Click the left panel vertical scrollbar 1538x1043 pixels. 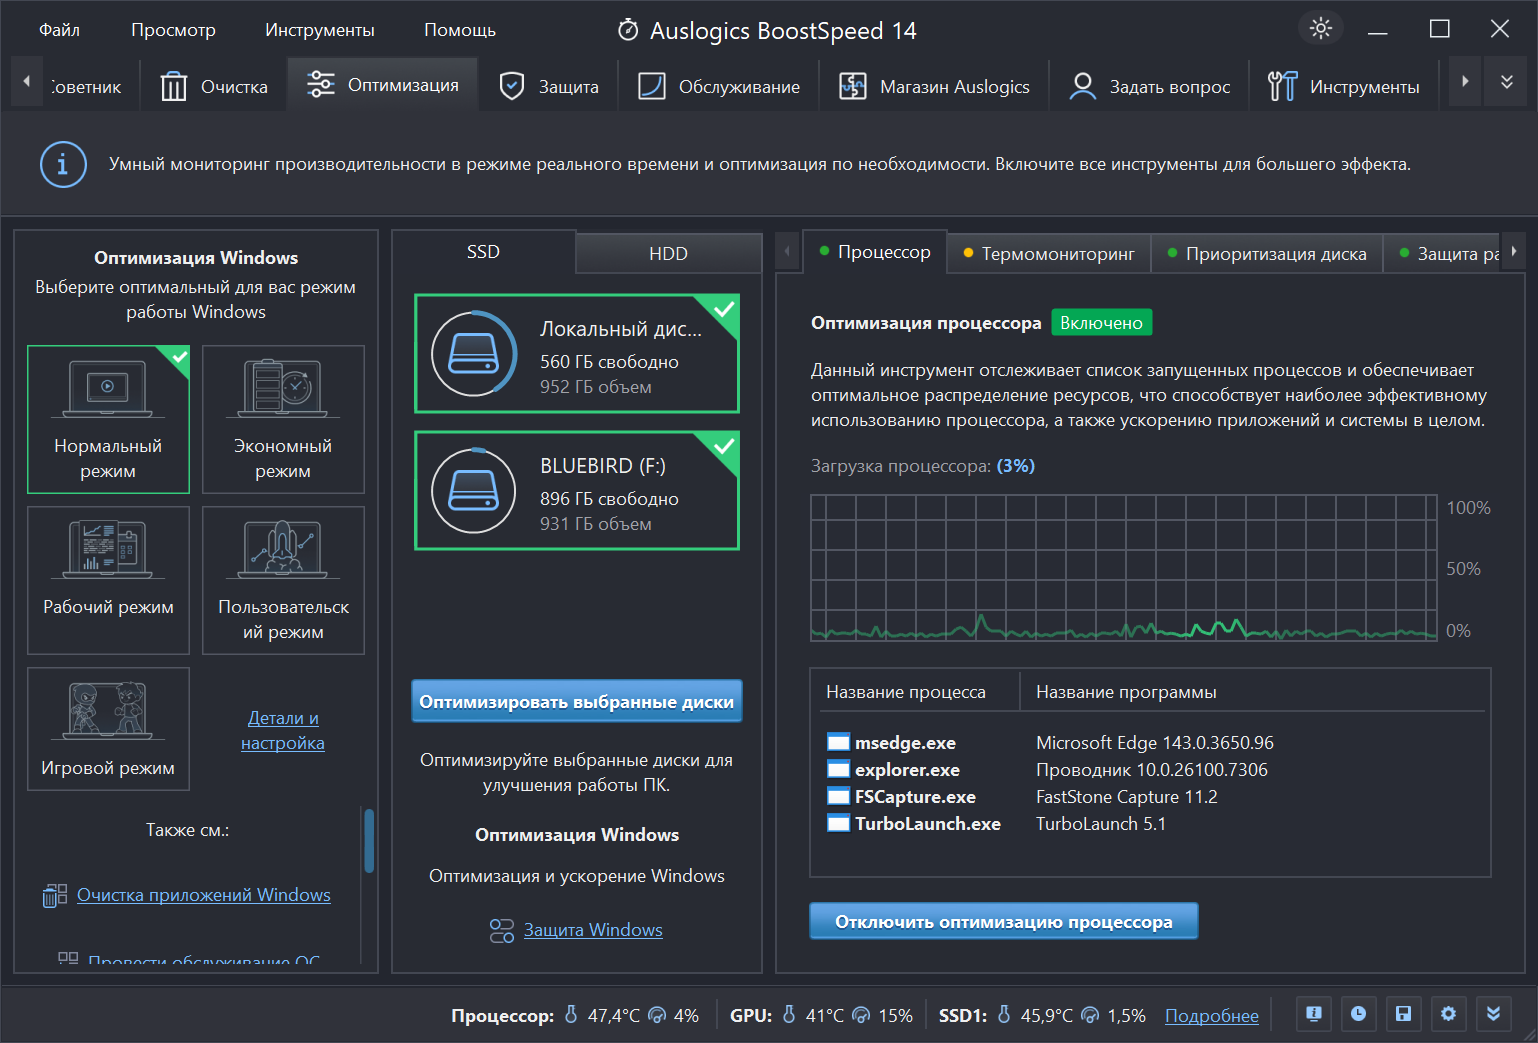[x=369, y=840]
